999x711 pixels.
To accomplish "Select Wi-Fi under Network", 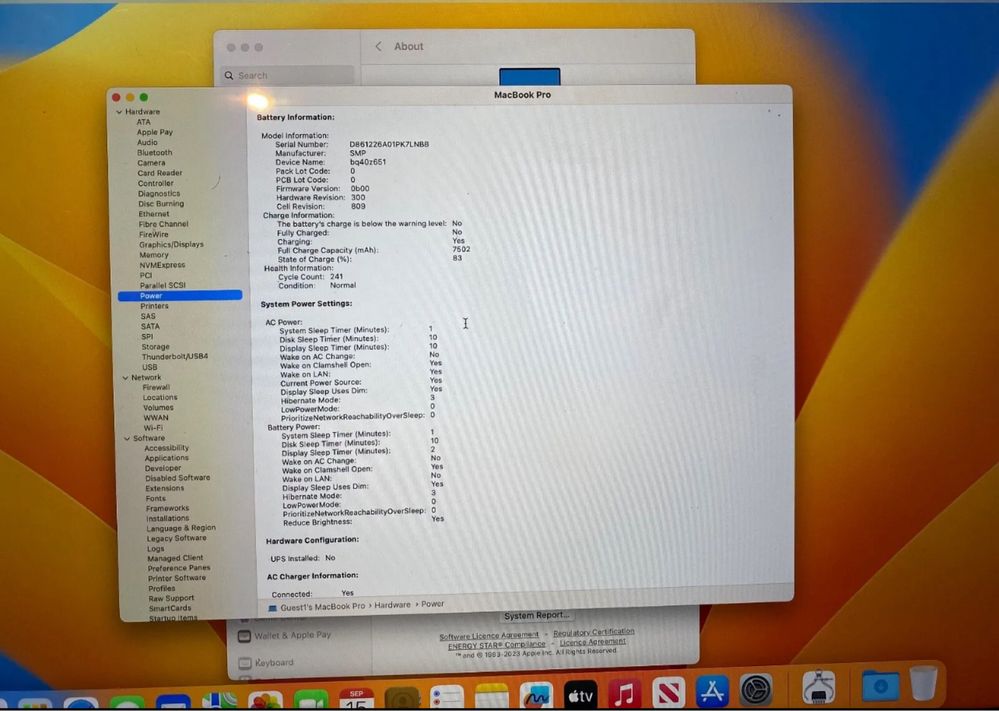I will tap(153, 428).
